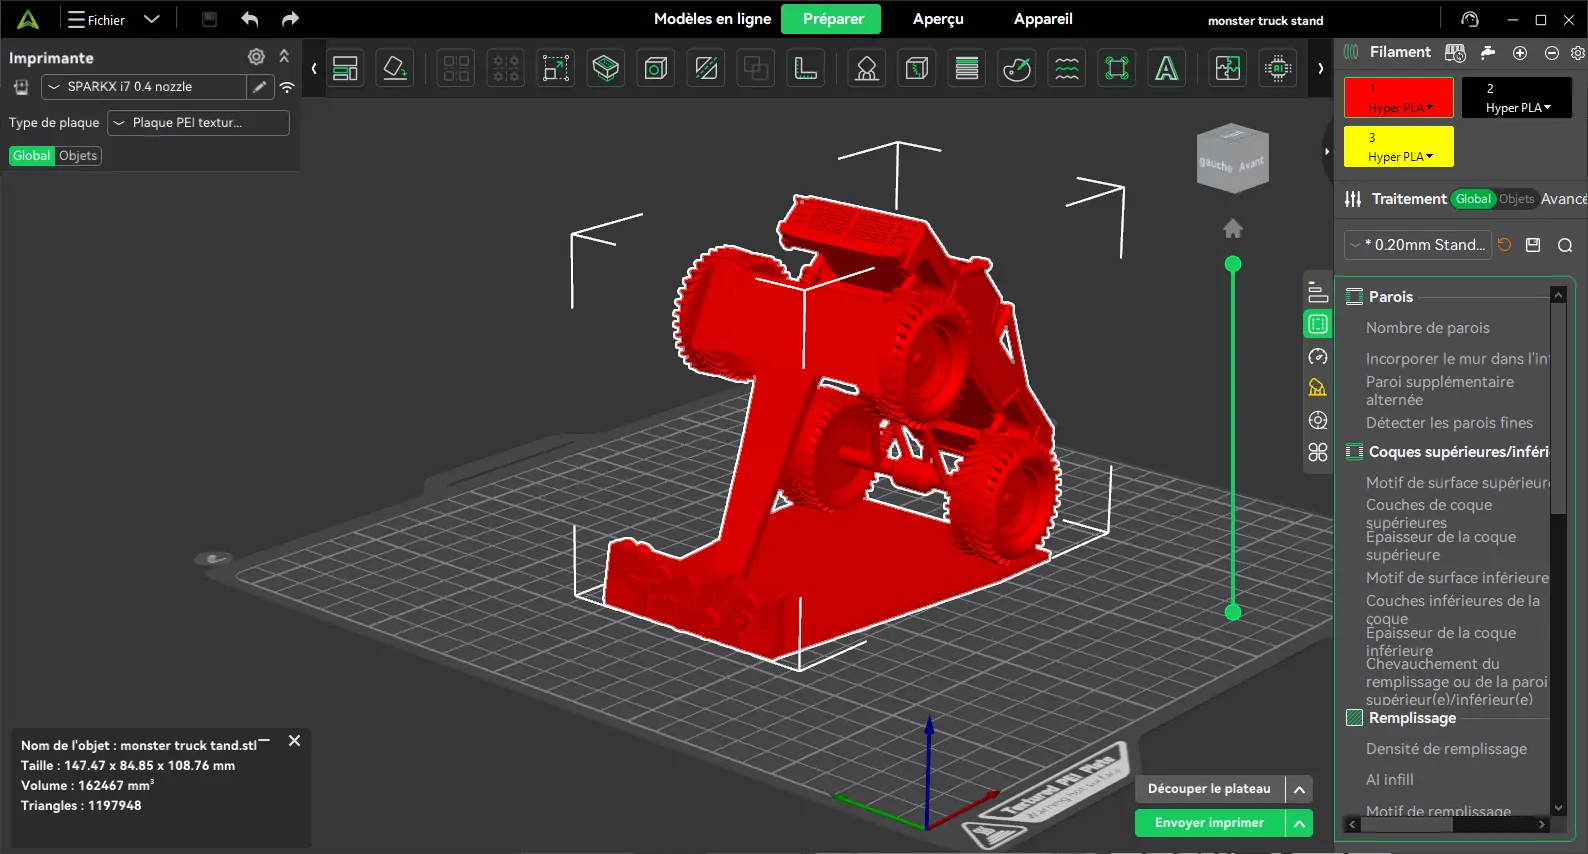
Task: Open filament 3 Hyper PLA dropdown
Action: (x=1399, y=156)
